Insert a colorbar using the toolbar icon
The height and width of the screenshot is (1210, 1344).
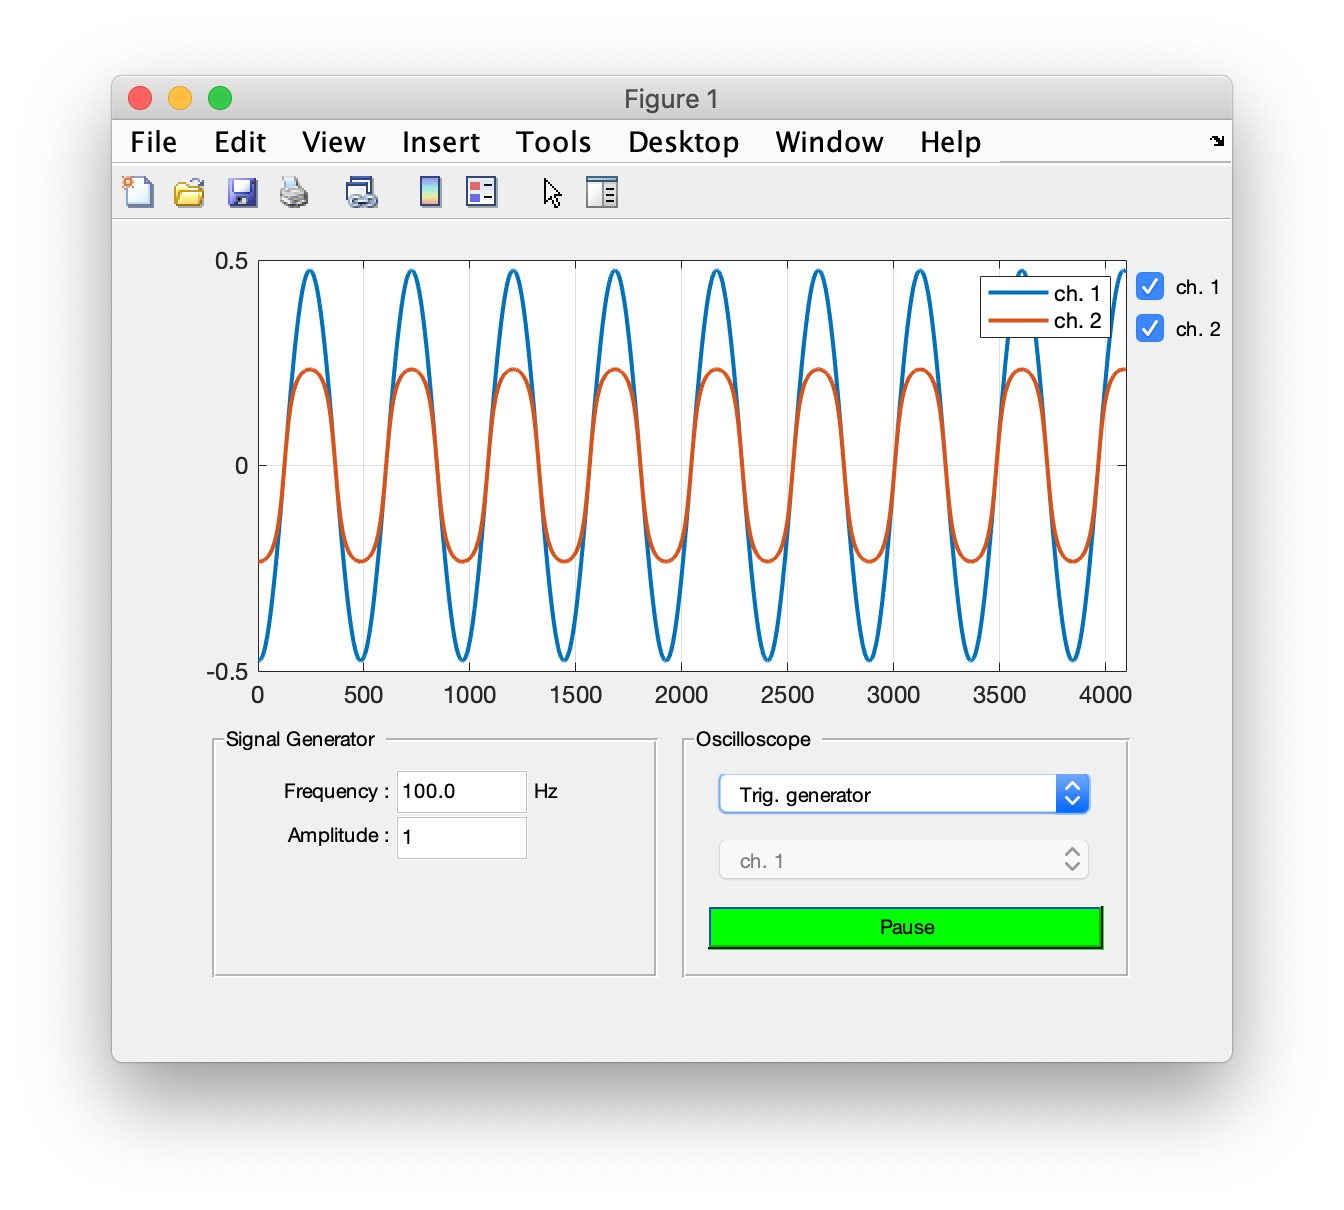click(x=430, y=192)
